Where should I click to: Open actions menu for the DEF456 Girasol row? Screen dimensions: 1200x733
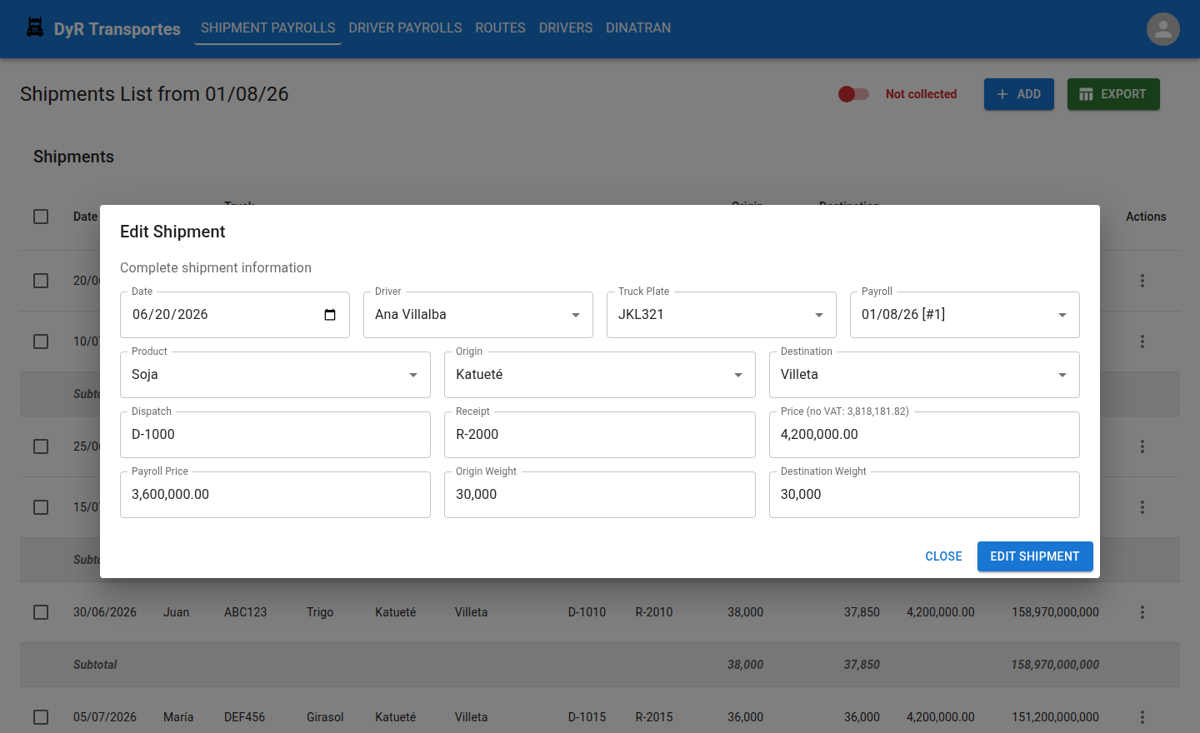[1142, 717]
